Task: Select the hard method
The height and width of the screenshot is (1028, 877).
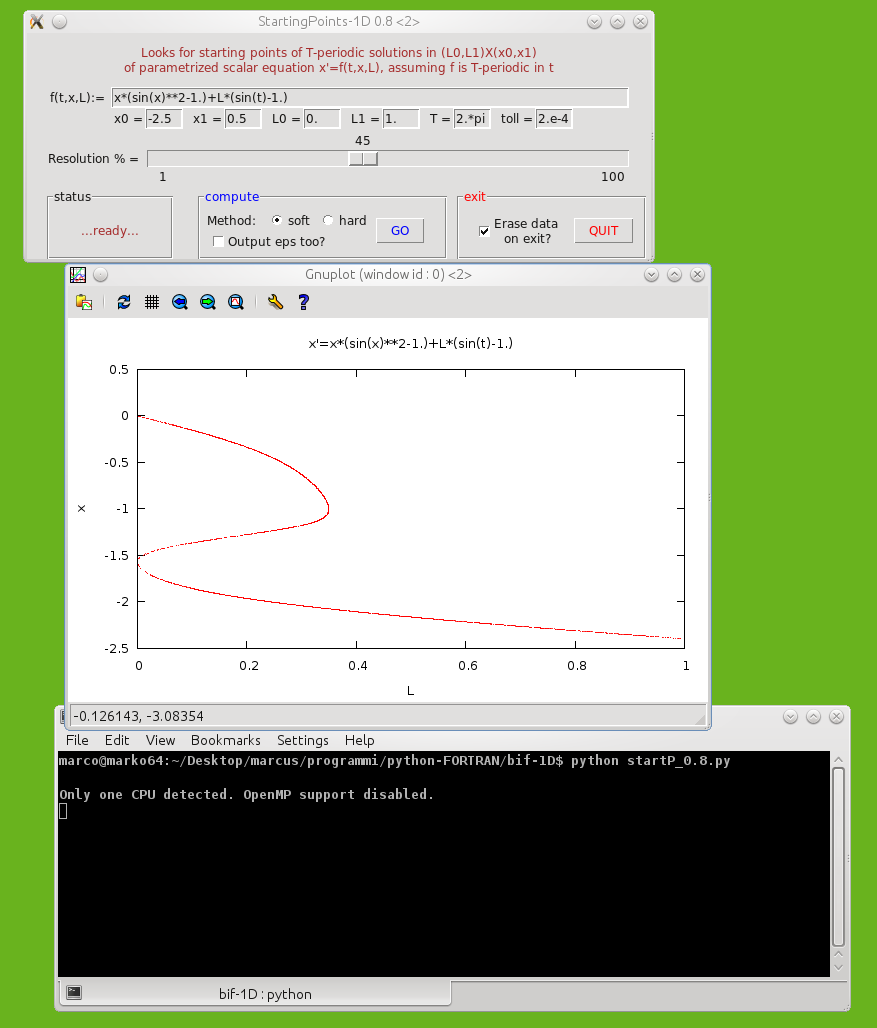Action: coord(328,220)
